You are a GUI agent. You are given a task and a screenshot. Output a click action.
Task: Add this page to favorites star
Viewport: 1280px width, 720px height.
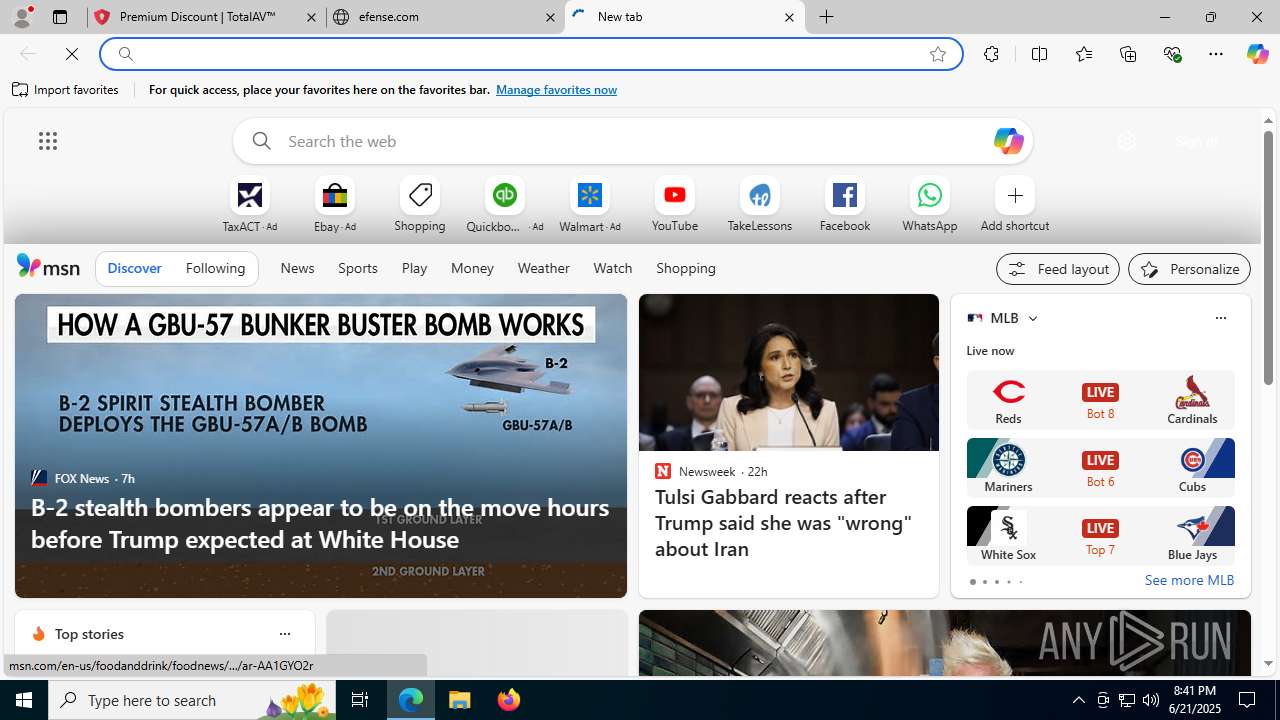(937, 54)
